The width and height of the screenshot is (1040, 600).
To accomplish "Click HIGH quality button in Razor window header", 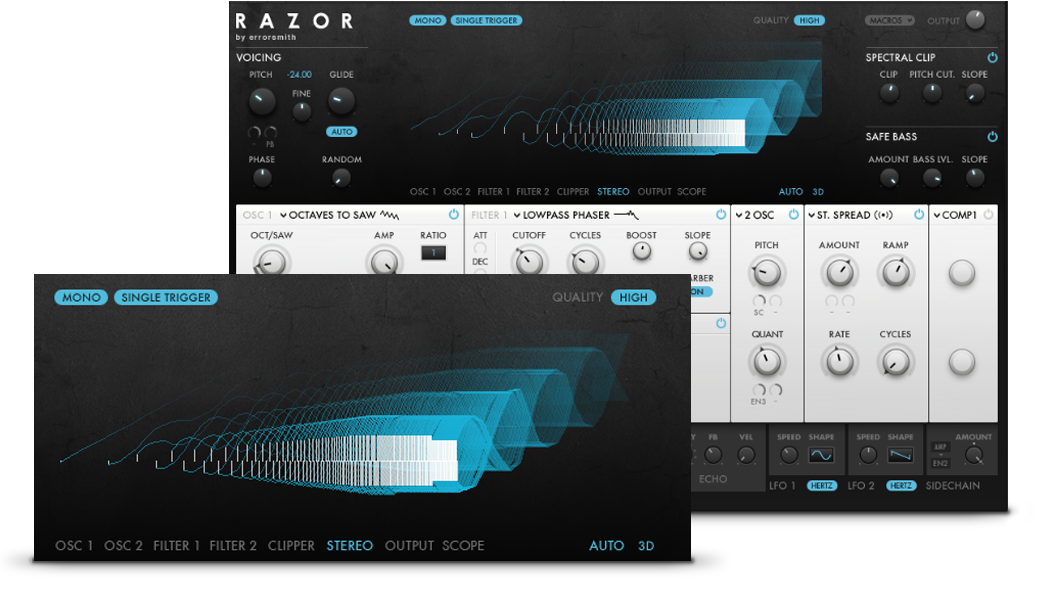I will pos(809,21).
